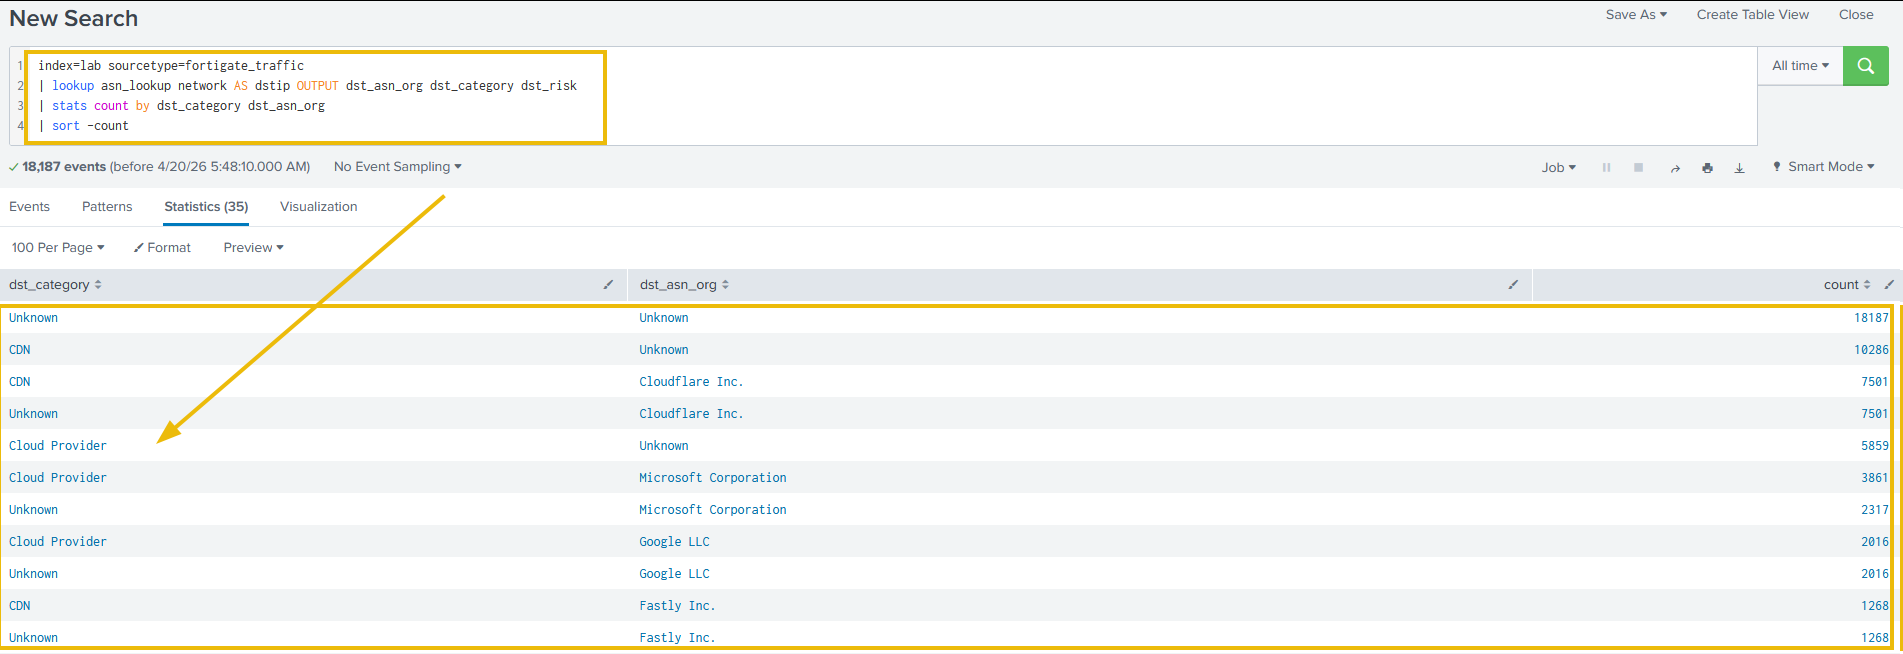The height and width of the screenshot is (654, 1903).
Task: Change search mode via Smart Mode dropdown
Action: click(1824, 167)
